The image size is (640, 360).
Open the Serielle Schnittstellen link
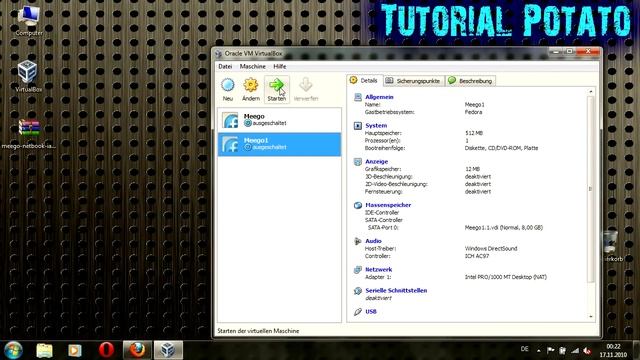click(x=396, y=291)
